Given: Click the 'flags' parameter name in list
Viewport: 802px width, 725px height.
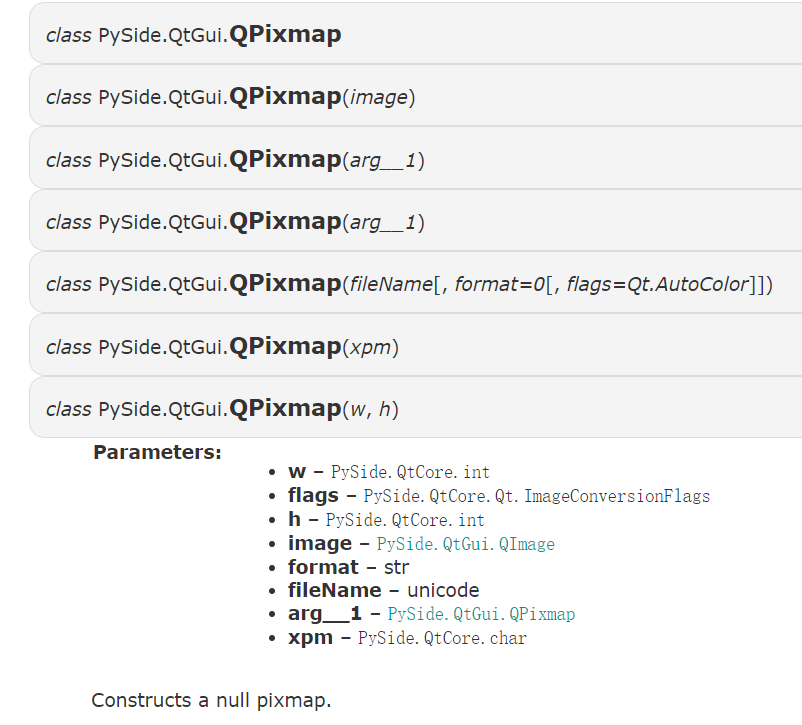Looking at the screenshot, I should tap(313, 495).
